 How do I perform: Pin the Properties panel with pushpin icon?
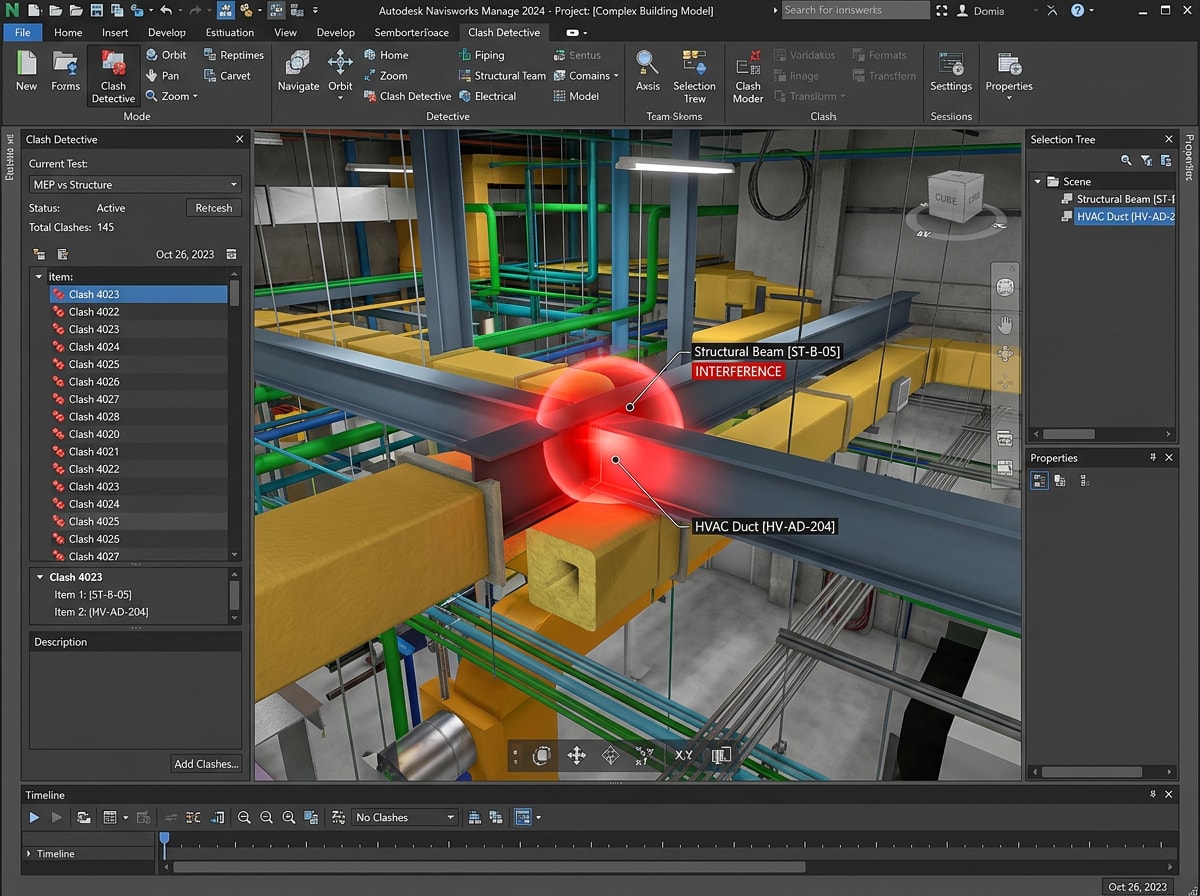pyautogui.click(x=1152, y=457)
